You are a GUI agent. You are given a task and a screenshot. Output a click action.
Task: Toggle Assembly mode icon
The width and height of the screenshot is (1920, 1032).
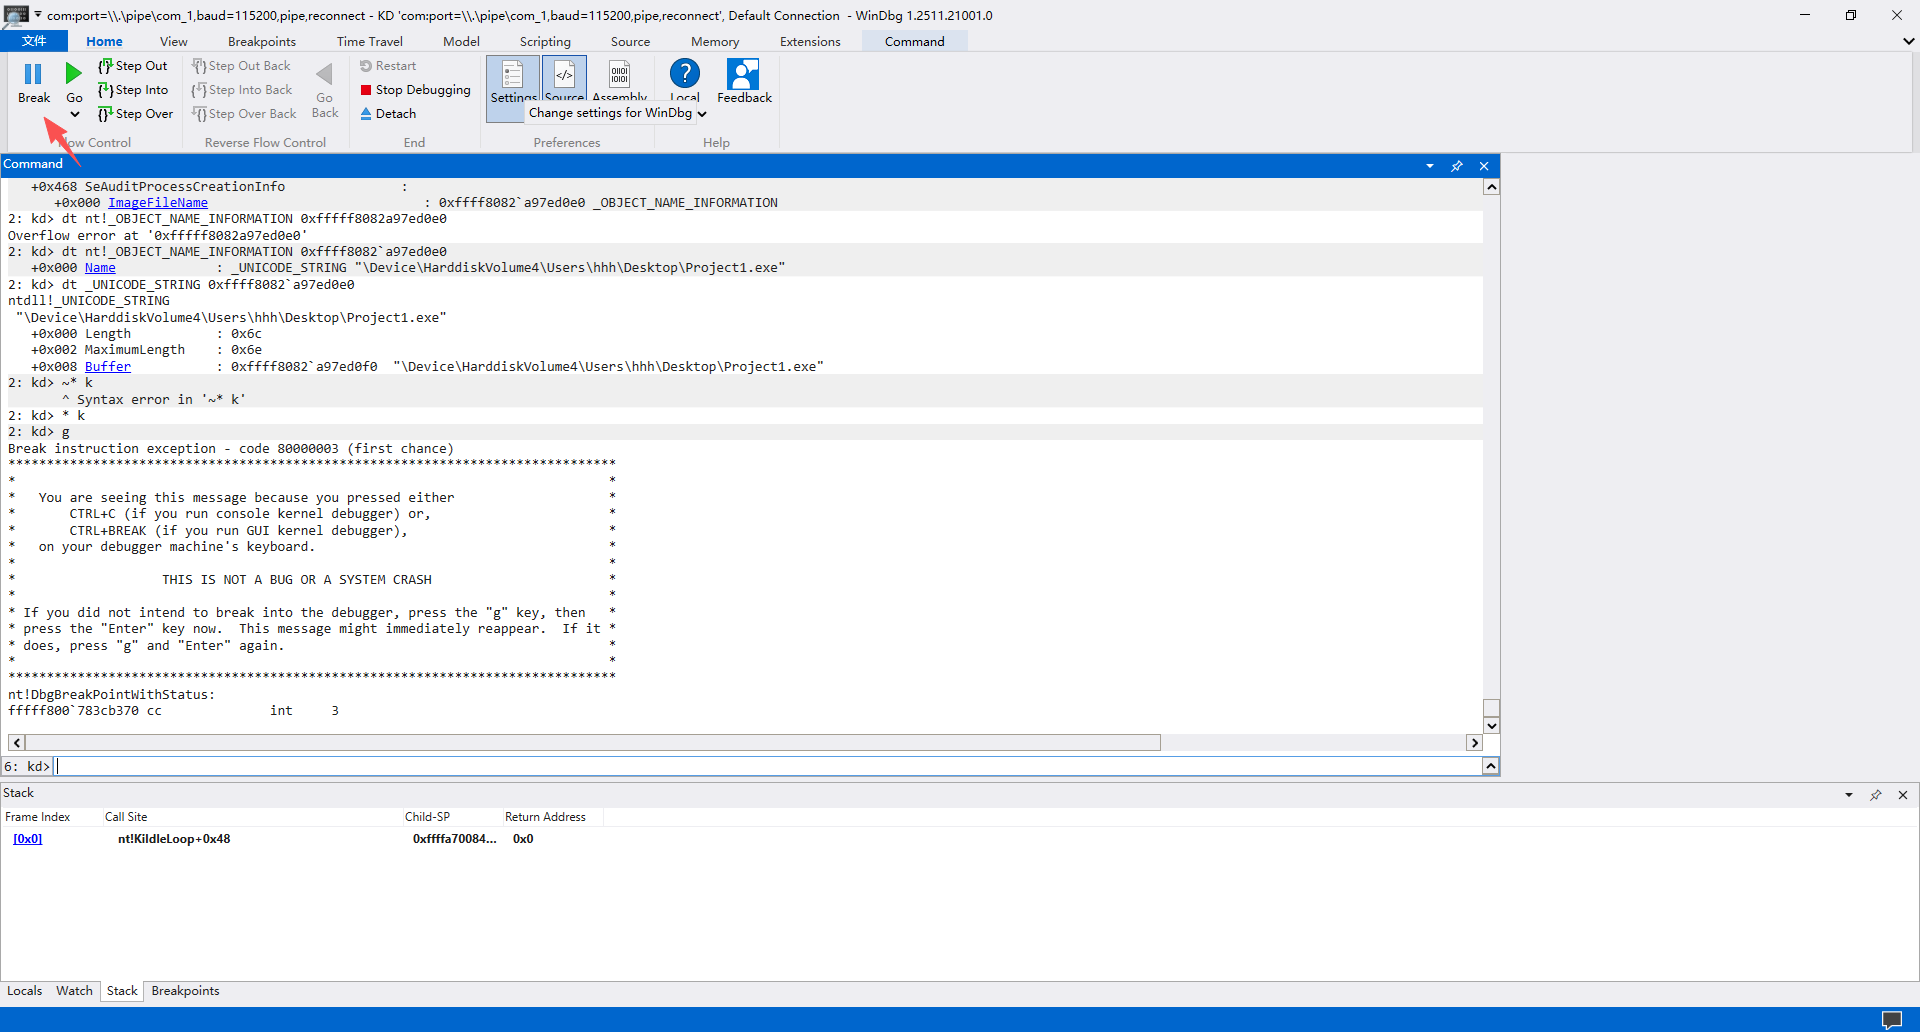click(619, 75)
